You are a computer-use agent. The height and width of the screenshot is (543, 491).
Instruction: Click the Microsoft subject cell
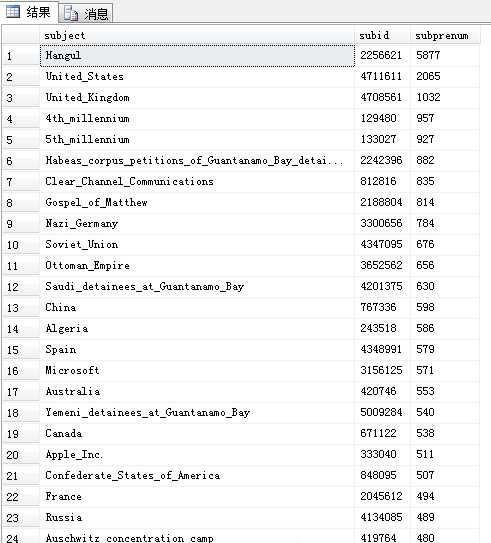click(197, 371)
